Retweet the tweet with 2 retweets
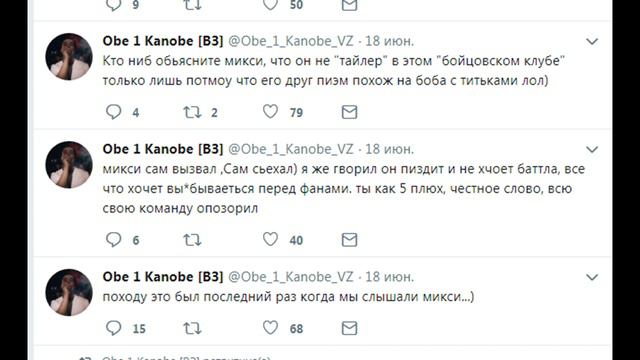The image size is (640, 360). [x=192, y=112]
